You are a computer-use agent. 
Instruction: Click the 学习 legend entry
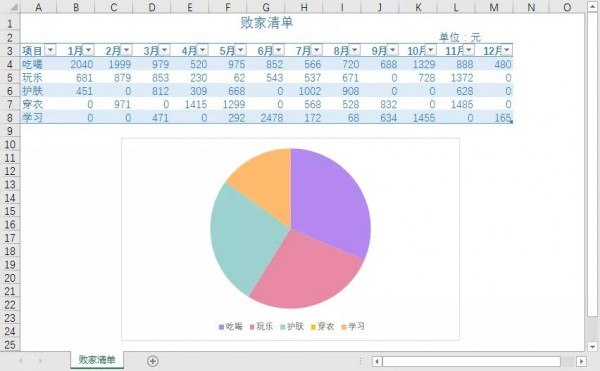point(353,326)
